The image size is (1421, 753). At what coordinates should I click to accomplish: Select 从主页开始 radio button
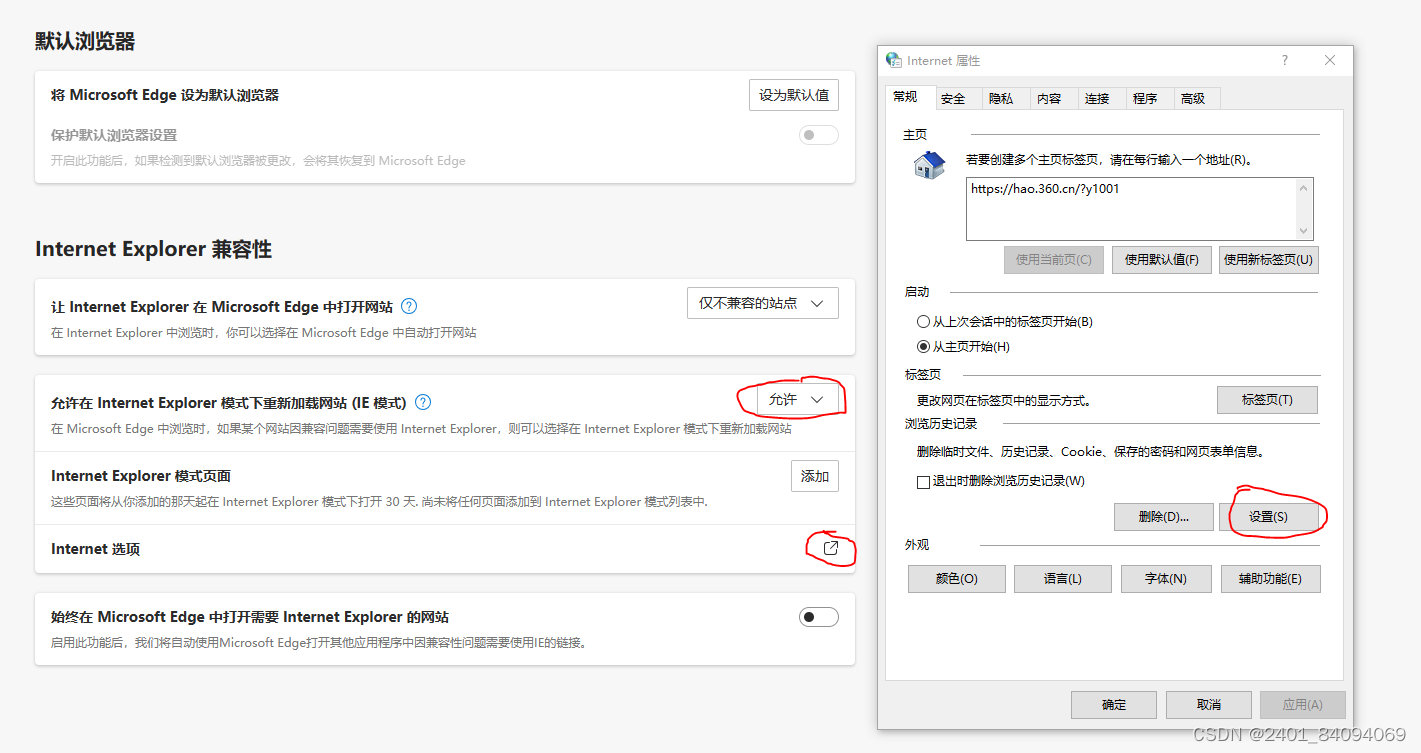923,347
